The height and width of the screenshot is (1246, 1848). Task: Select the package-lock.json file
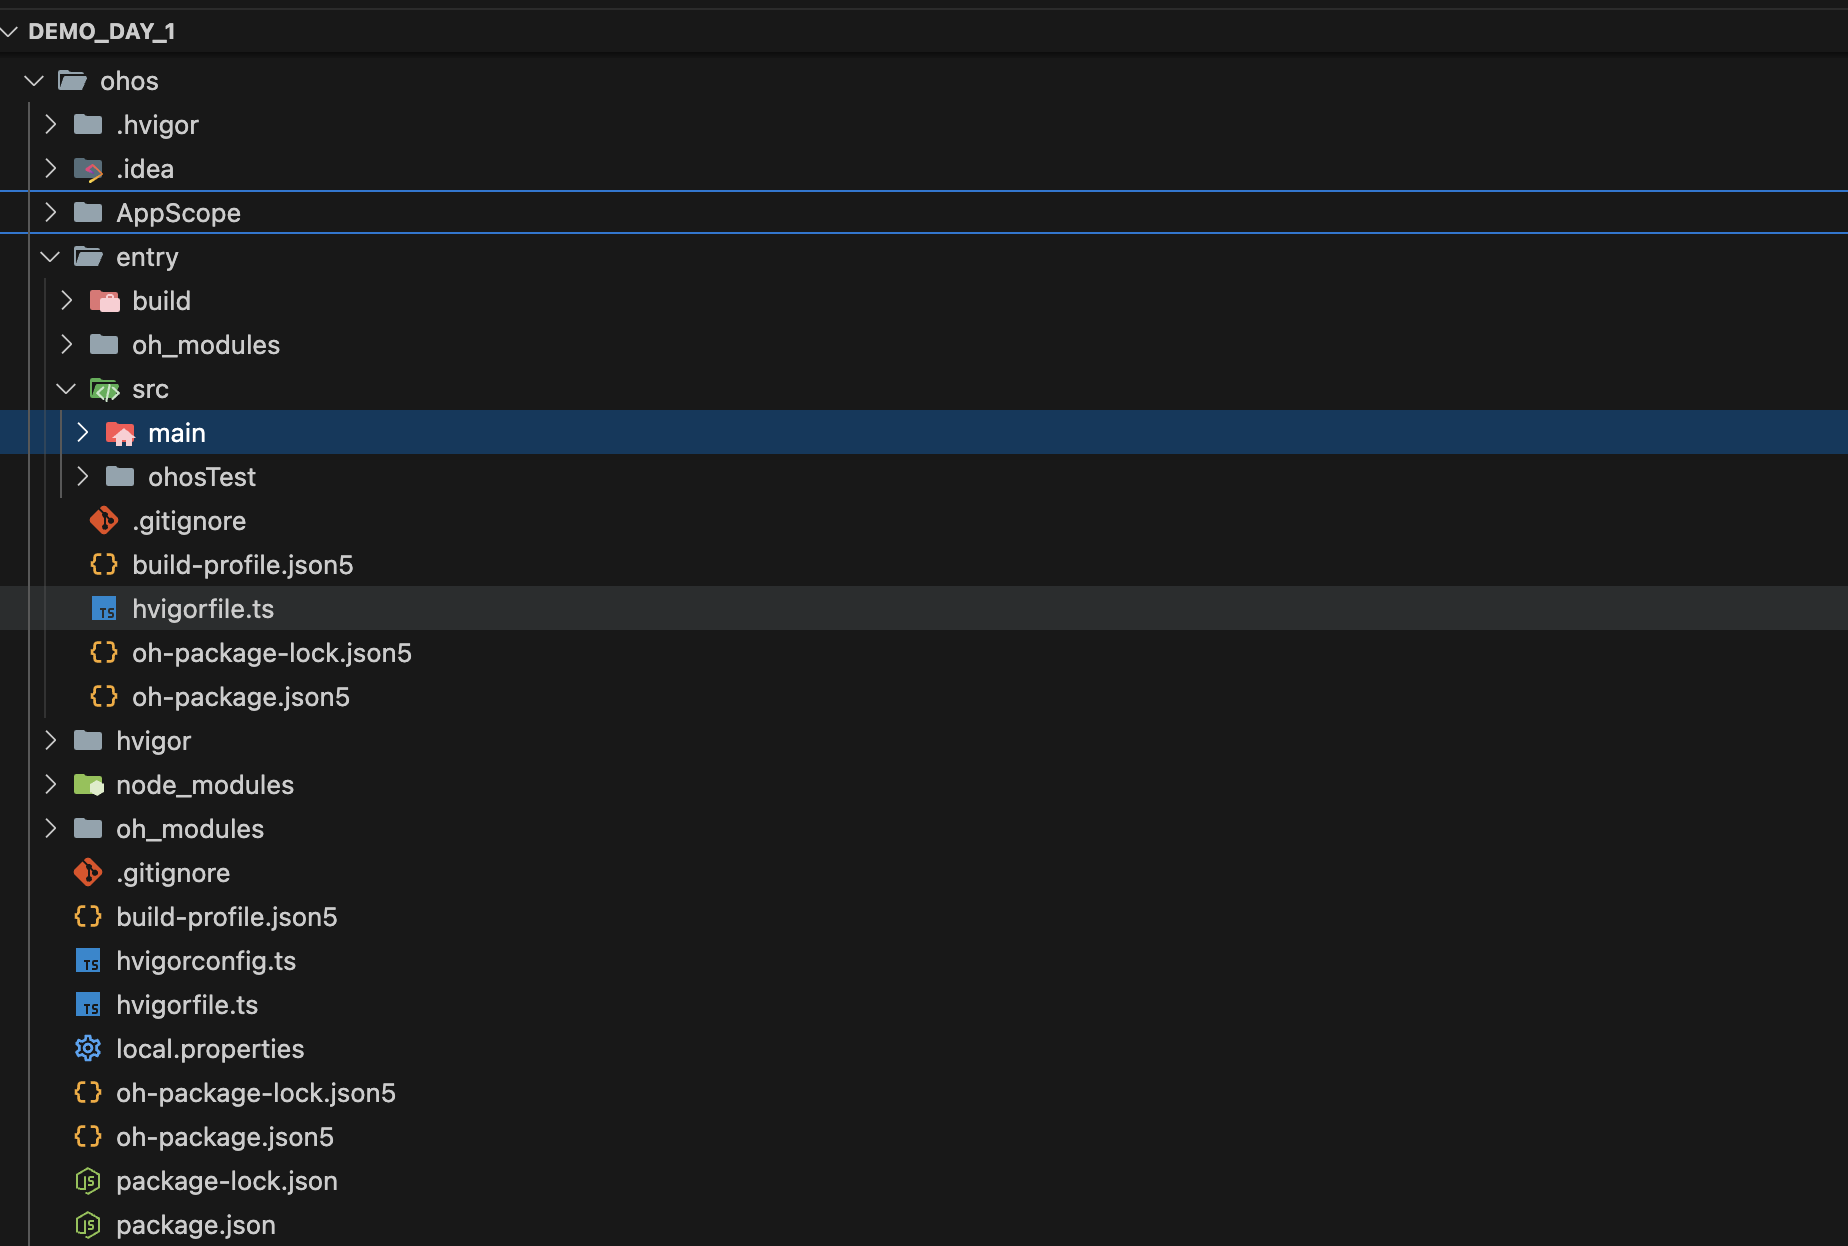click(227, 1180)
